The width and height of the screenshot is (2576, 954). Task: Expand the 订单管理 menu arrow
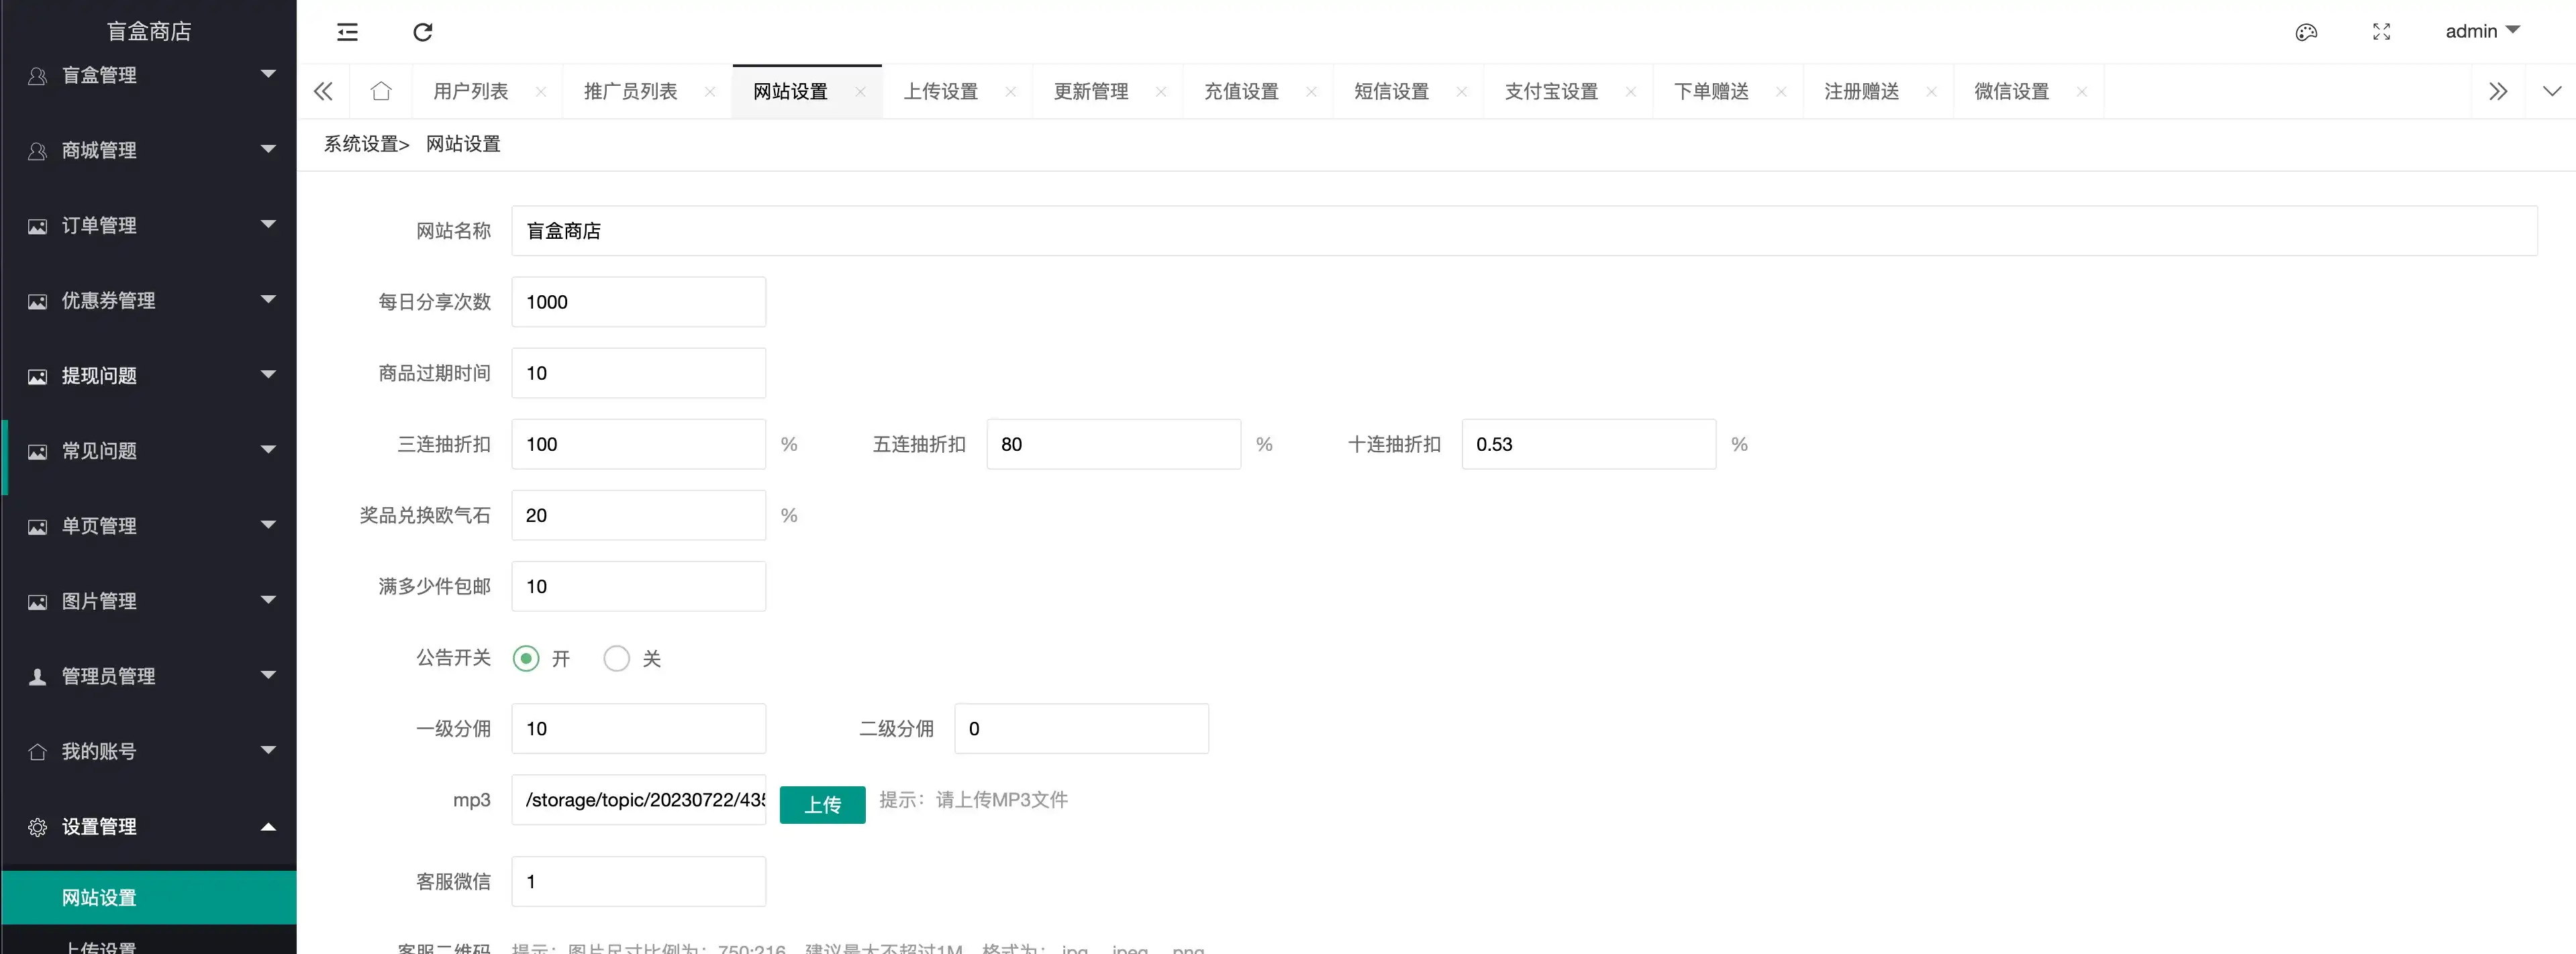coord(268,223)
